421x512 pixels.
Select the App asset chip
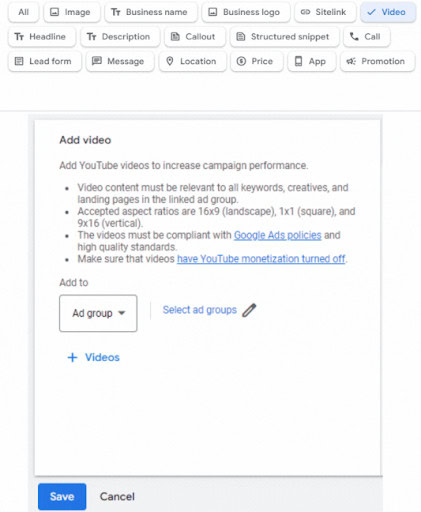312,61
